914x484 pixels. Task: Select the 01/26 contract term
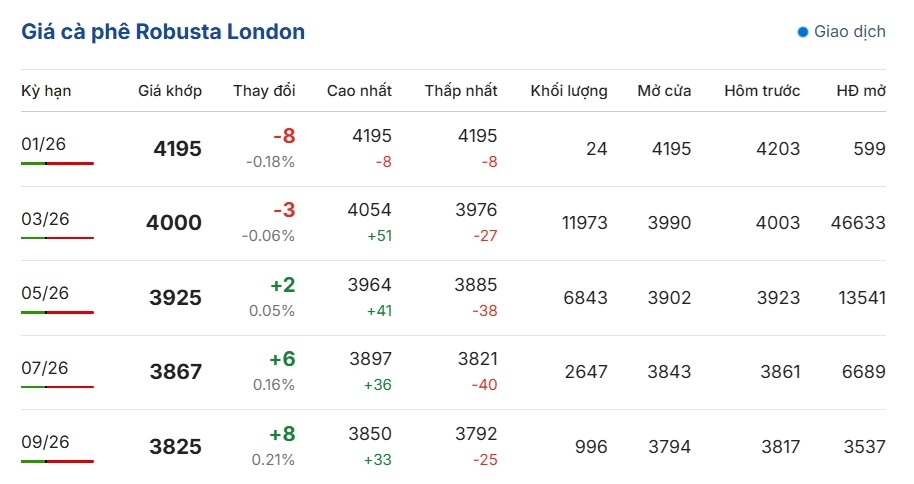(x=43, y=144)
